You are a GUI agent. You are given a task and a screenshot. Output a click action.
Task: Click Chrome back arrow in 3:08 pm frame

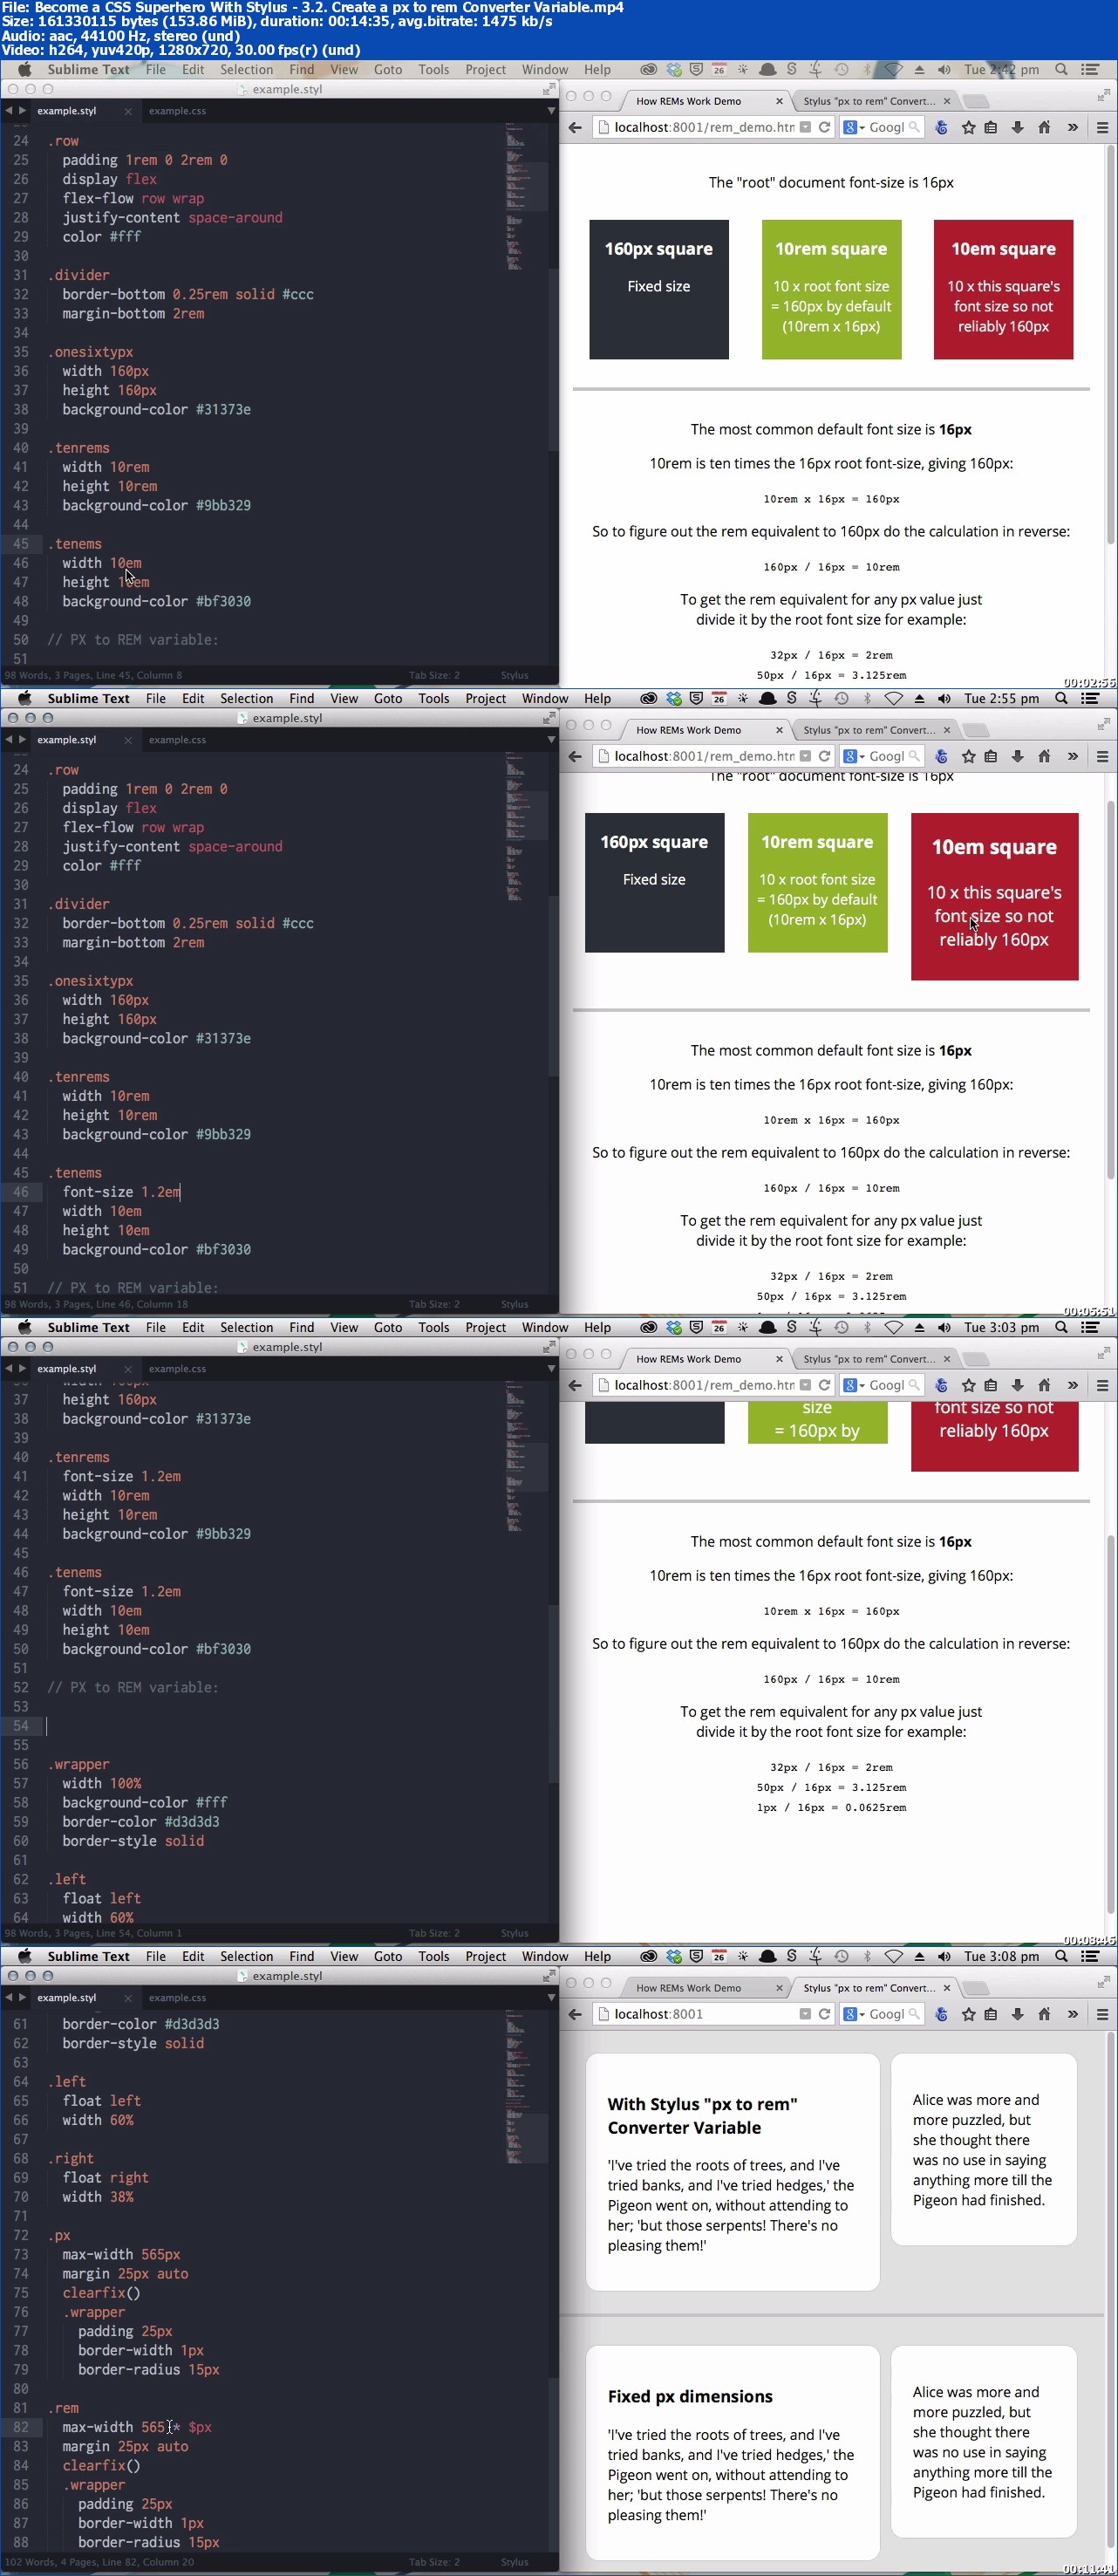pos(575,2014)
